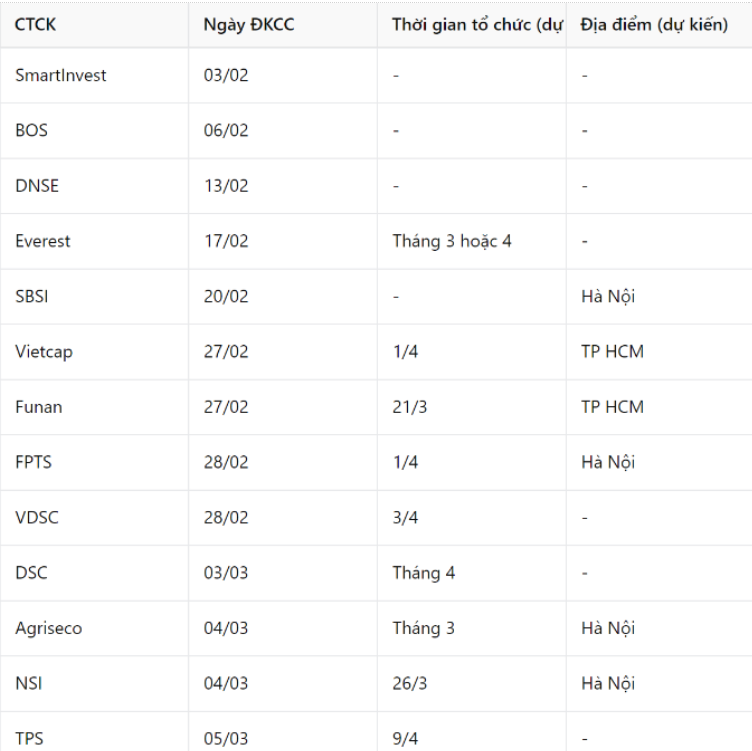Select the TPS company cell
Screen dimensions: 752x751
(94, 732)
